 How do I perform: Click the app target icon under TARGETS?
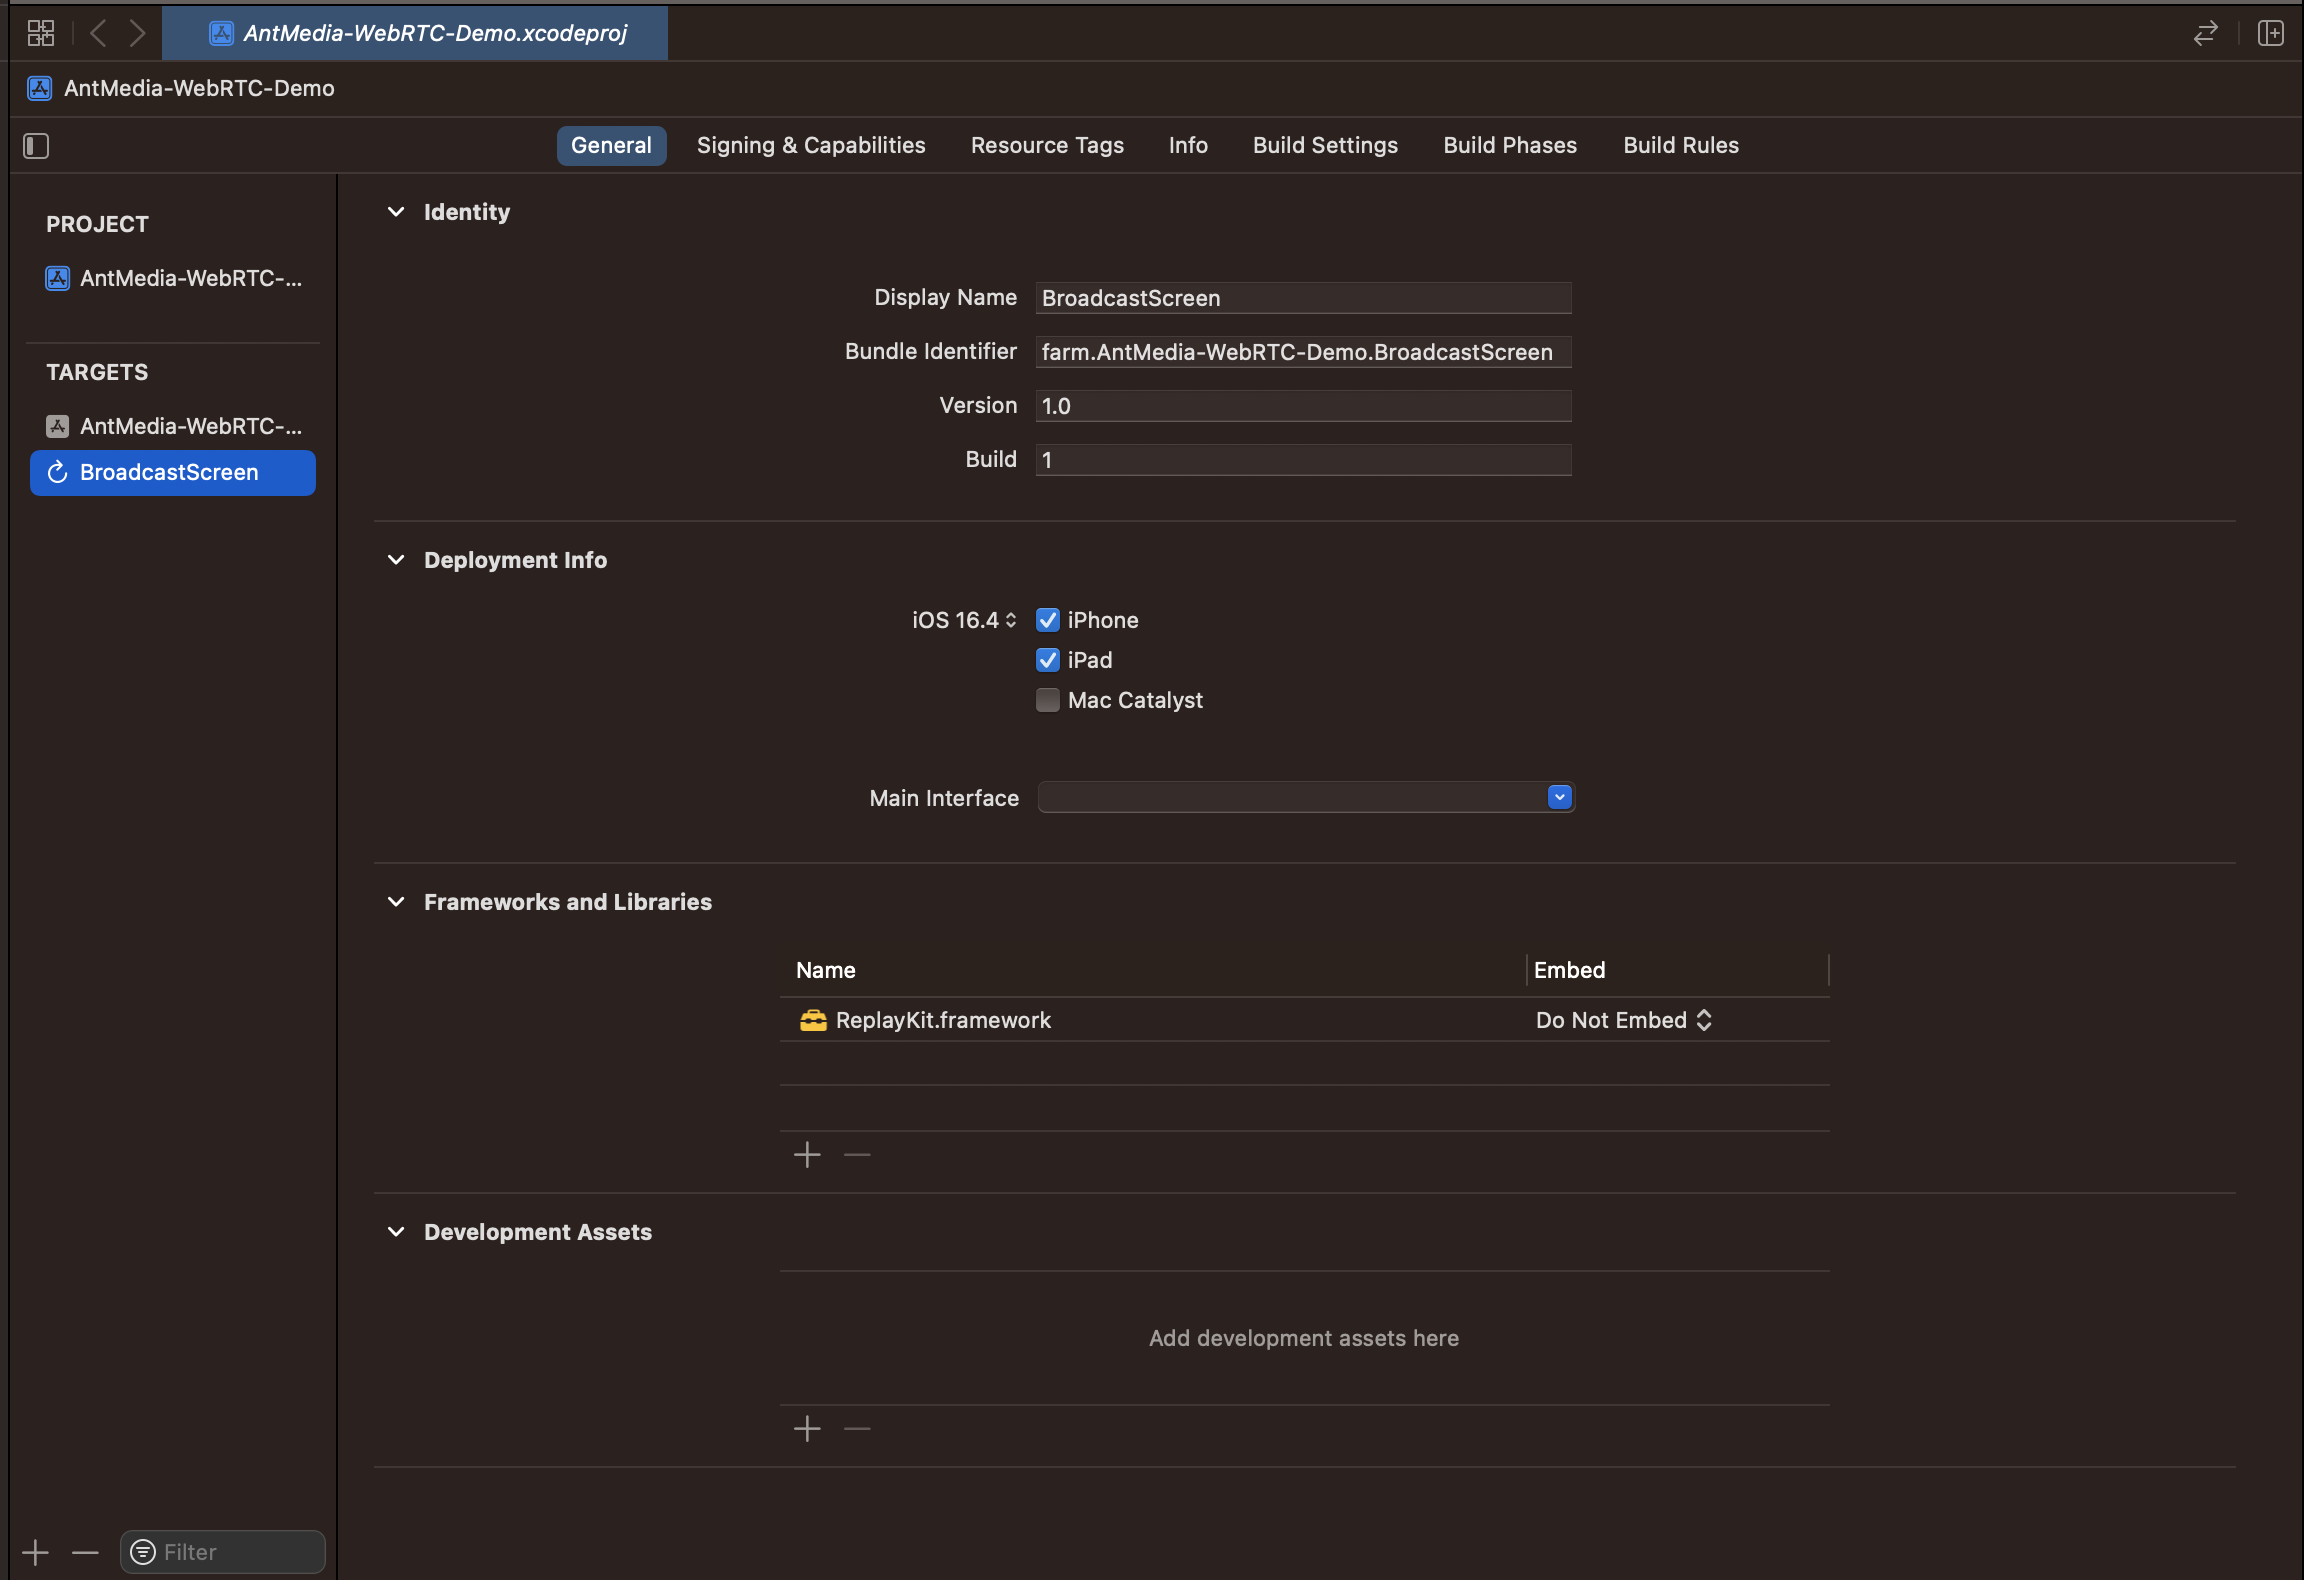58,426
